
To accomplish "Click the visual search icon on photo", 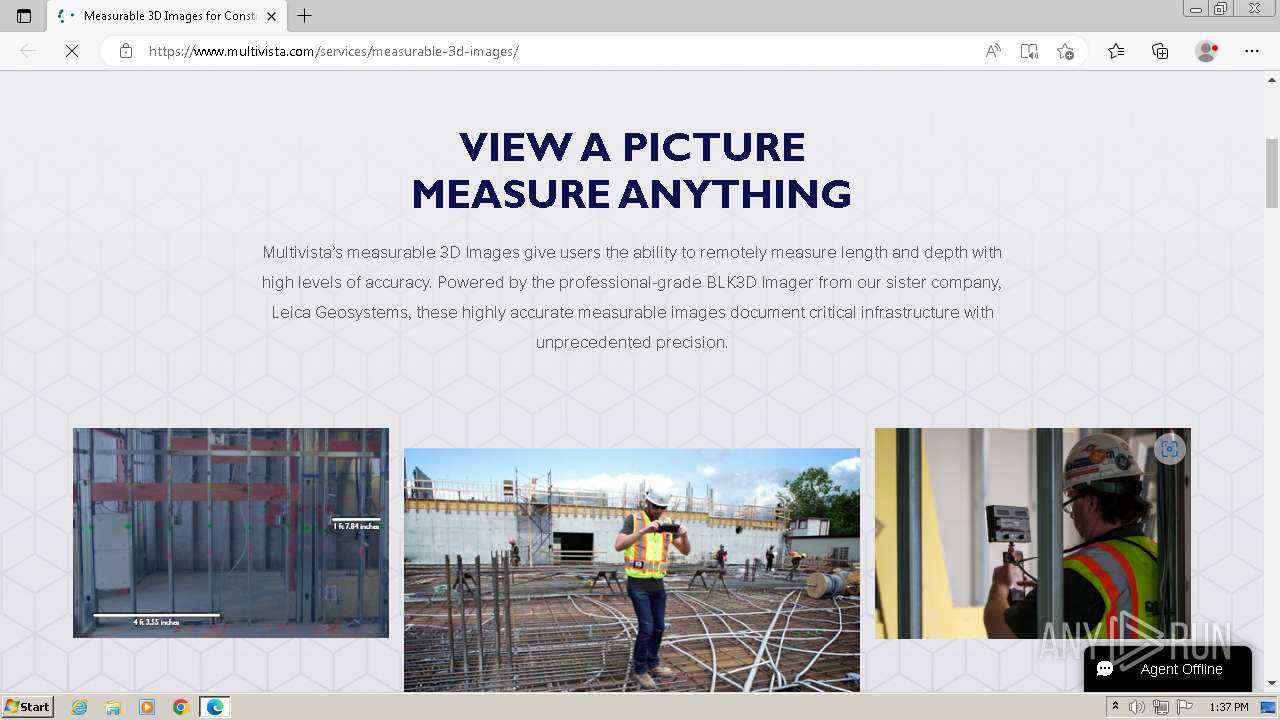I will [1169, 449].
